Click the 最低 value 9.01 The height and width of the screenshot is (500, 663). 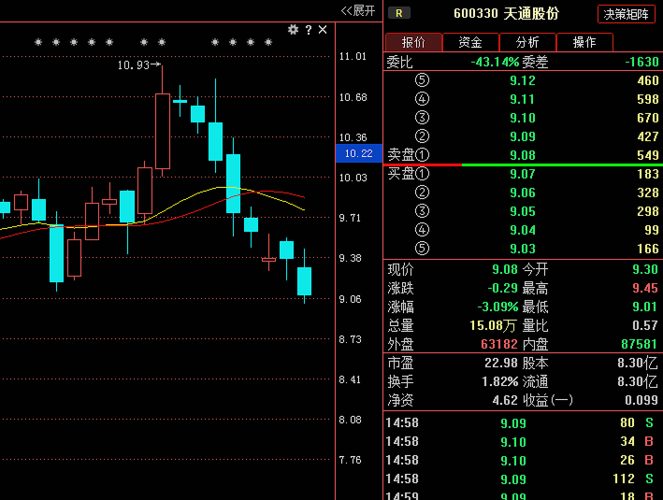(645, 307)
